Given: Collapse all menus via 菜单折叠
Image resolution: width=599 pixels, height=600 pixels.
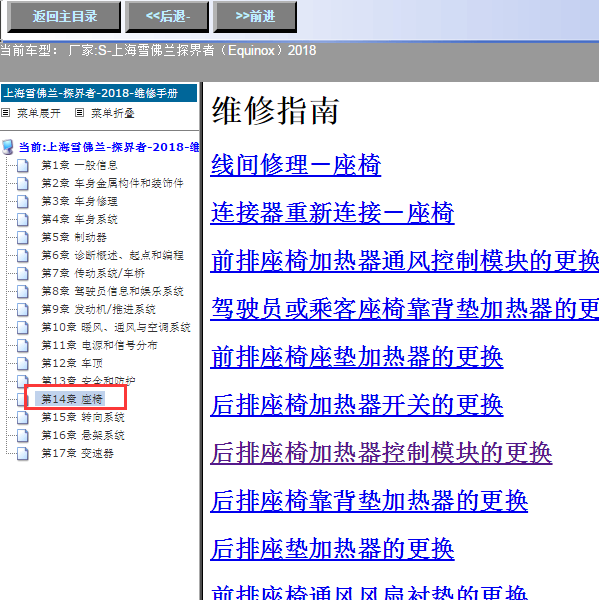Looking at the screenshot, I should 113,113.
